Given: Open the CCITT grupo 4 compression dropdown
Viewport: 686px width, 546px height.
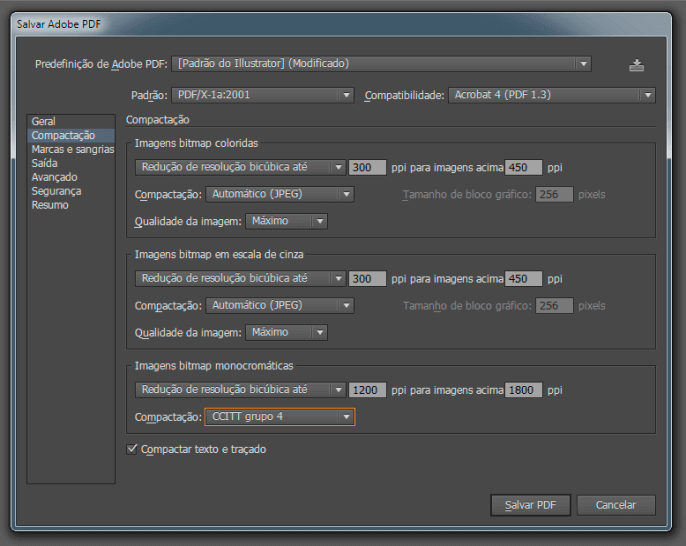Looking at the screenshot, I should click(x=280, y=416).
